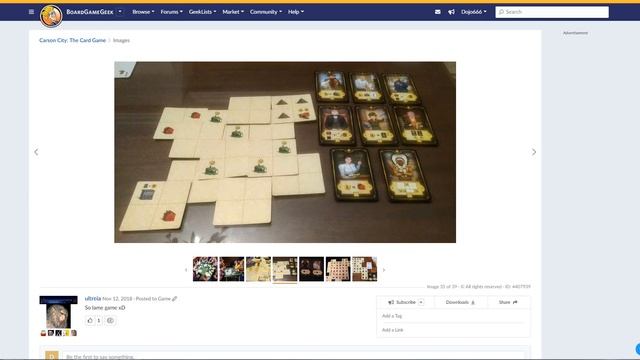The height and width of the screenshot is (360, 640).
Task: Select the currently highlighted fourth thumbnail
Action: pos(285,269)
